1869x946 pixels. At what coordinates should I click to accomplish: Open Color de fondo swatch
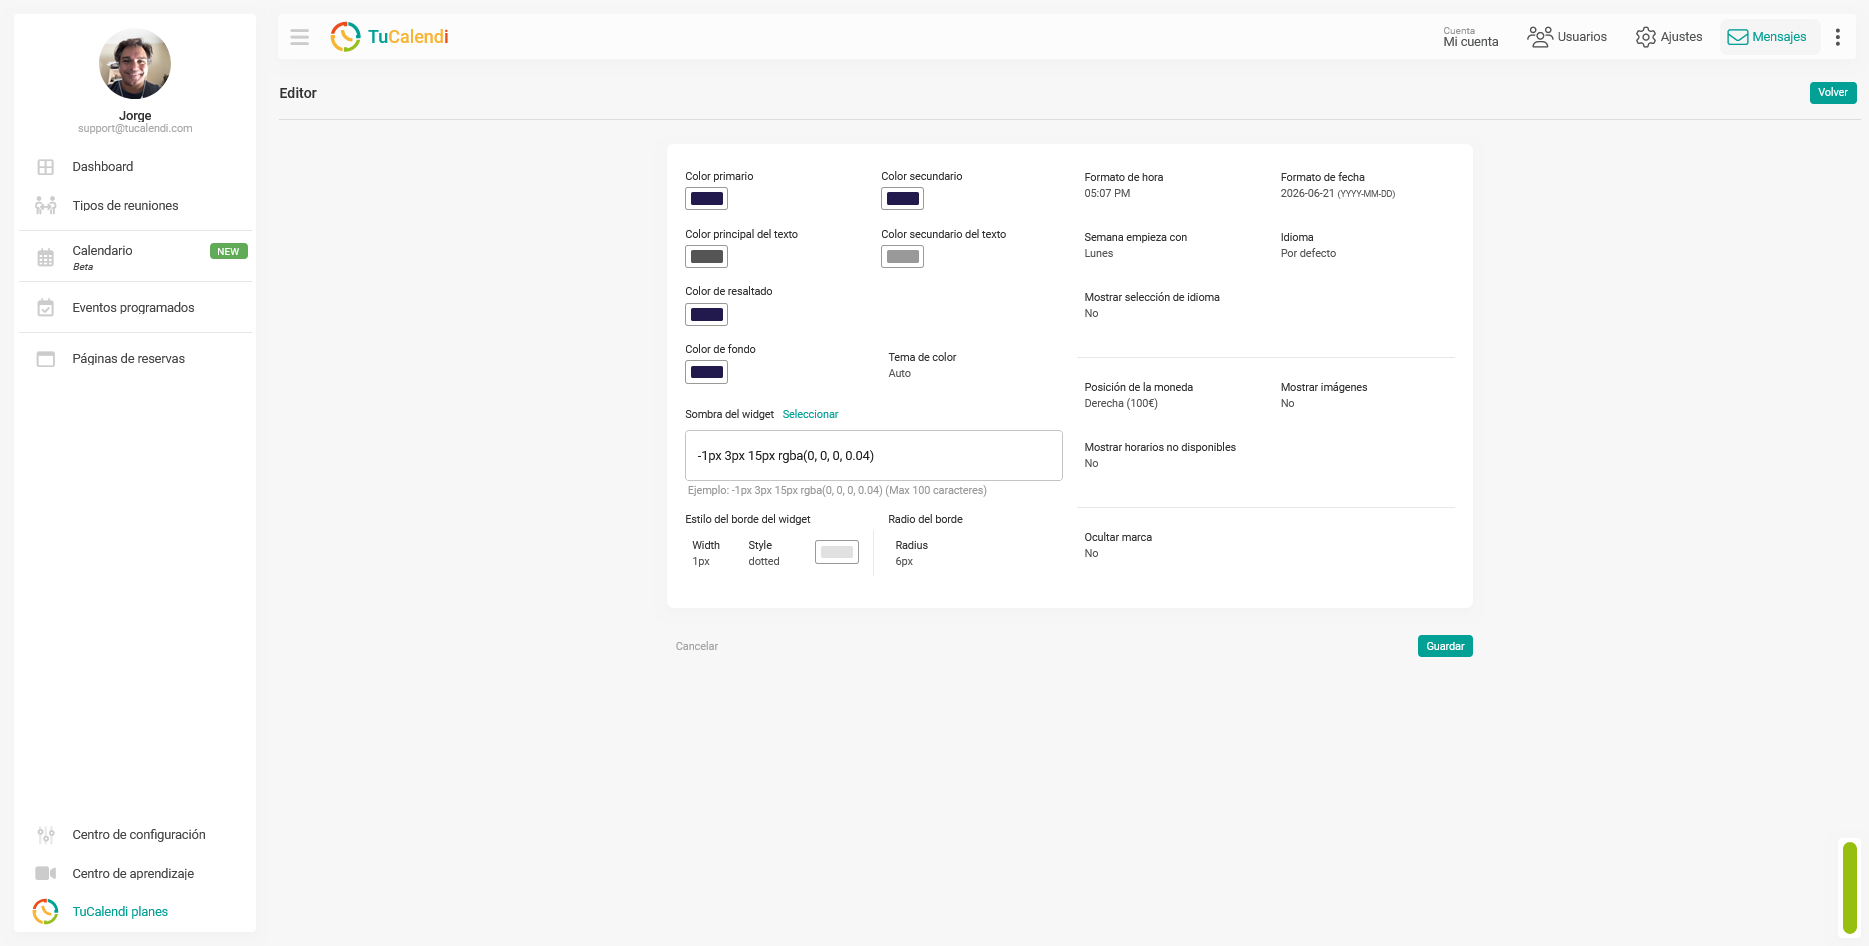pyautogui.click(x=706, y=373)
